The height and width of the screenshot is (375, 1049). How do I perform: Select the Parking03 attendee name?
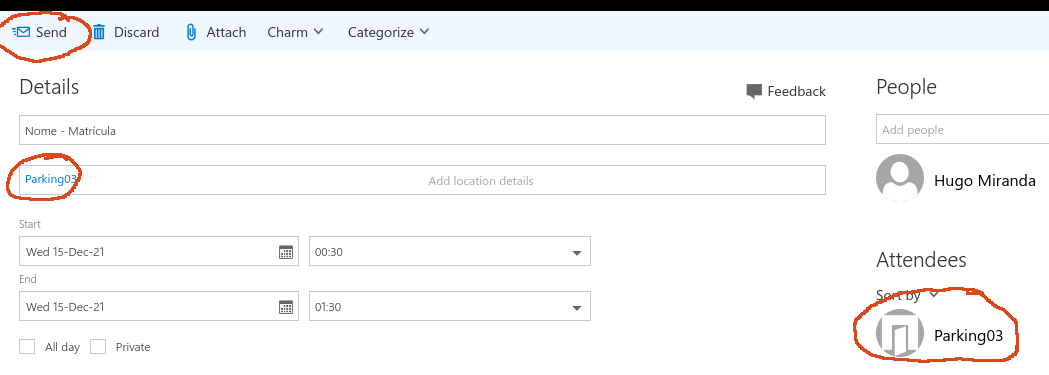[968, 336]
